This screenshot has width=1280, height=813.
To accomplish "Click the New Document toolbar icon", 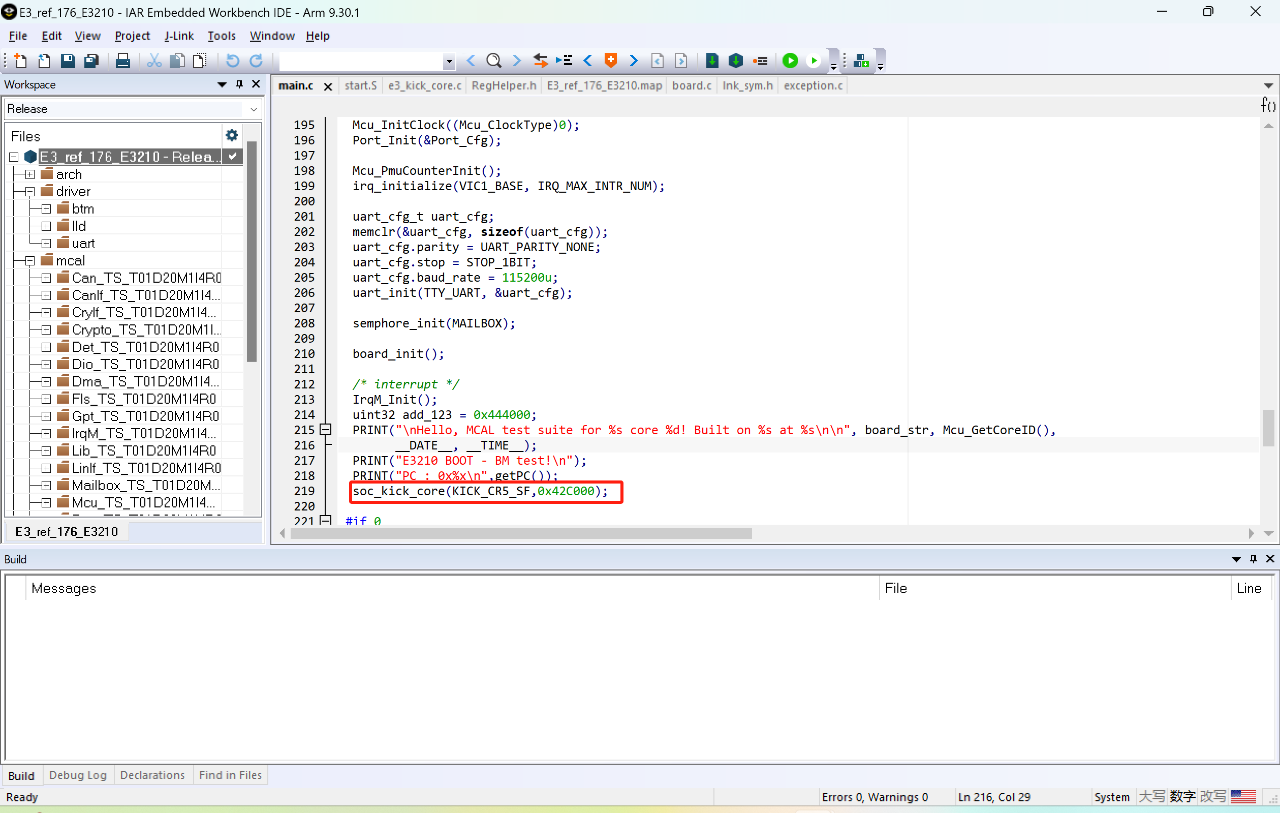I will 19,61.
